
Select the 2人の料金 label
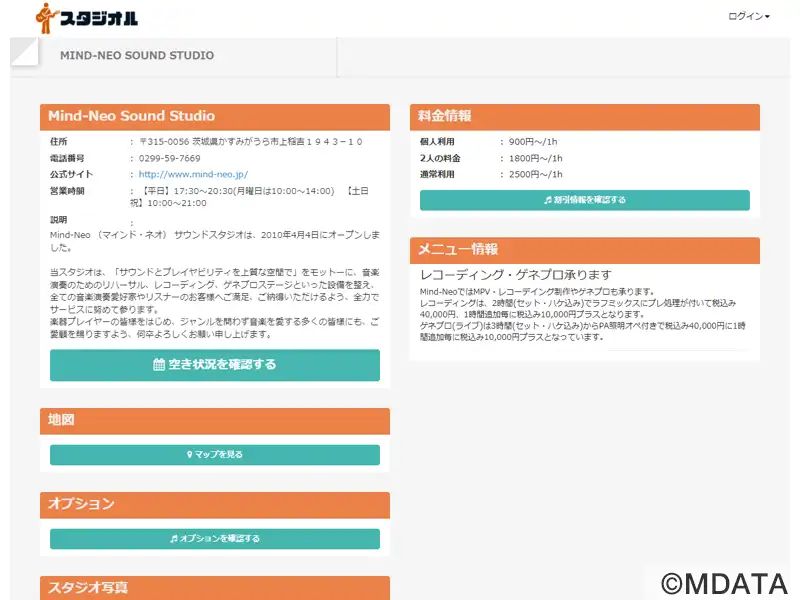point(440,159)
